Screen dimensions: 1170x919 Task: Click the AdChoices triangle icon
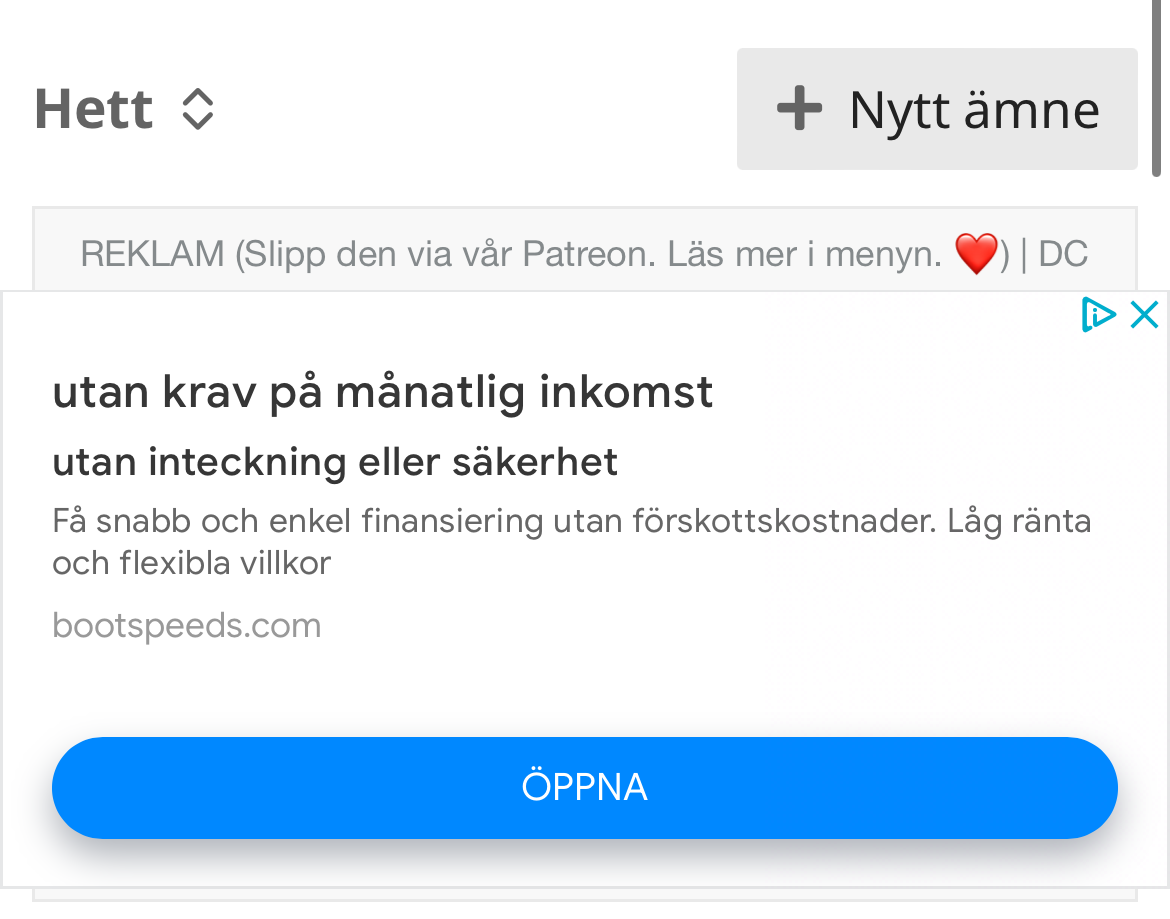(1098, 314)
